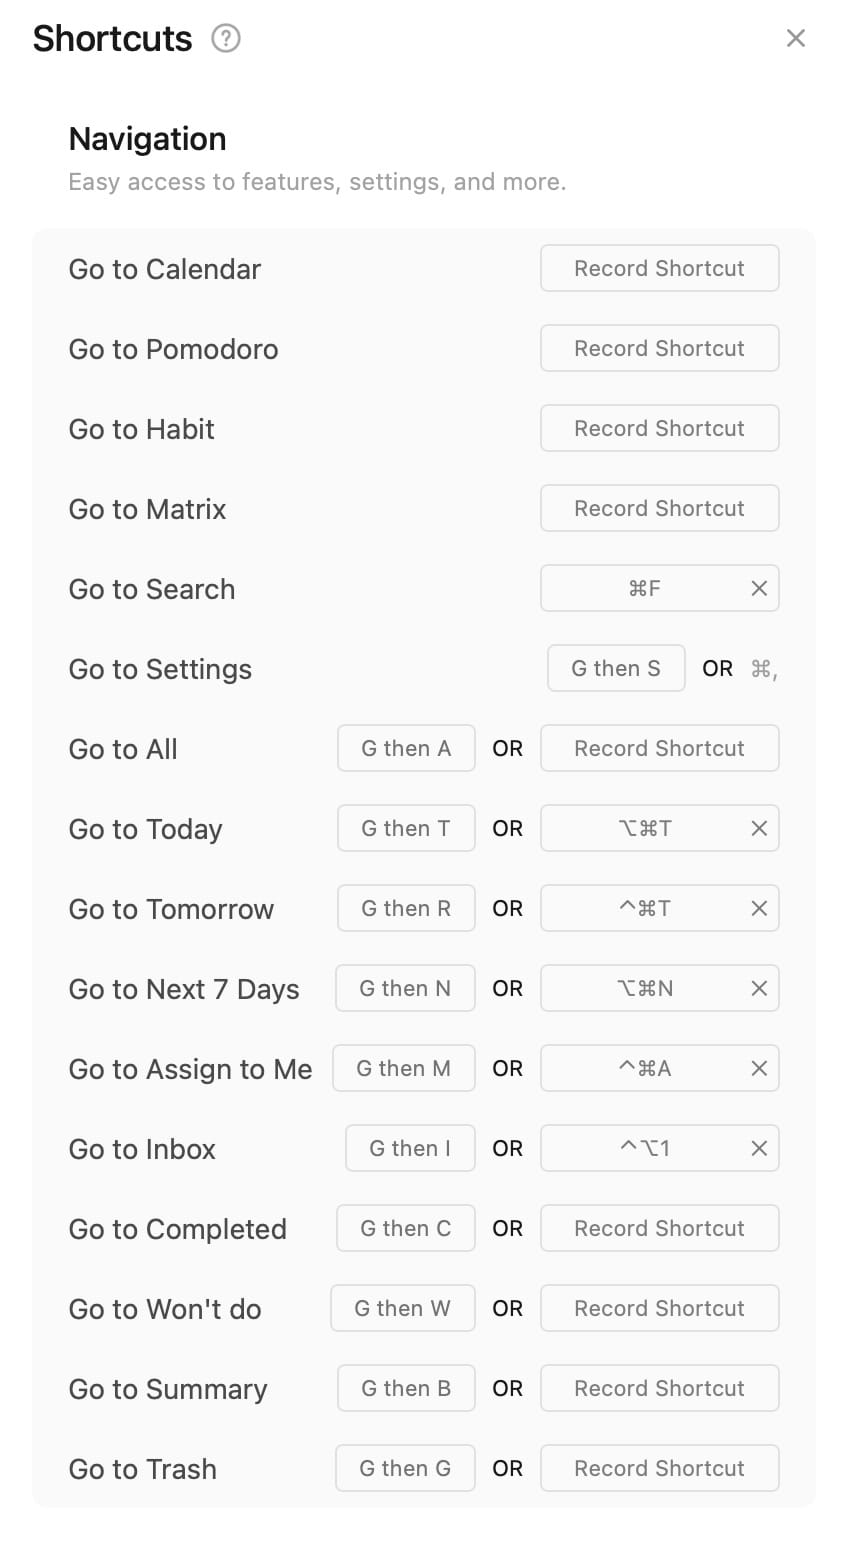Record a shortcut for Go to Habit
The height and width of the screenshot is (1556, 850).
659,429
